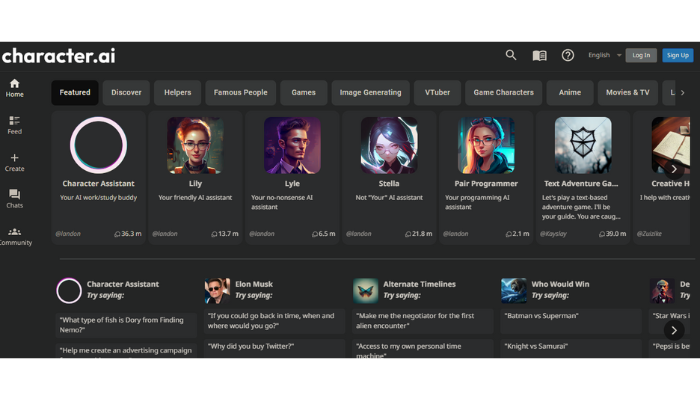700x400 pixels.
Task: Click the Alternate Timelines butterfly icon
Action: (x=366, y=291)
